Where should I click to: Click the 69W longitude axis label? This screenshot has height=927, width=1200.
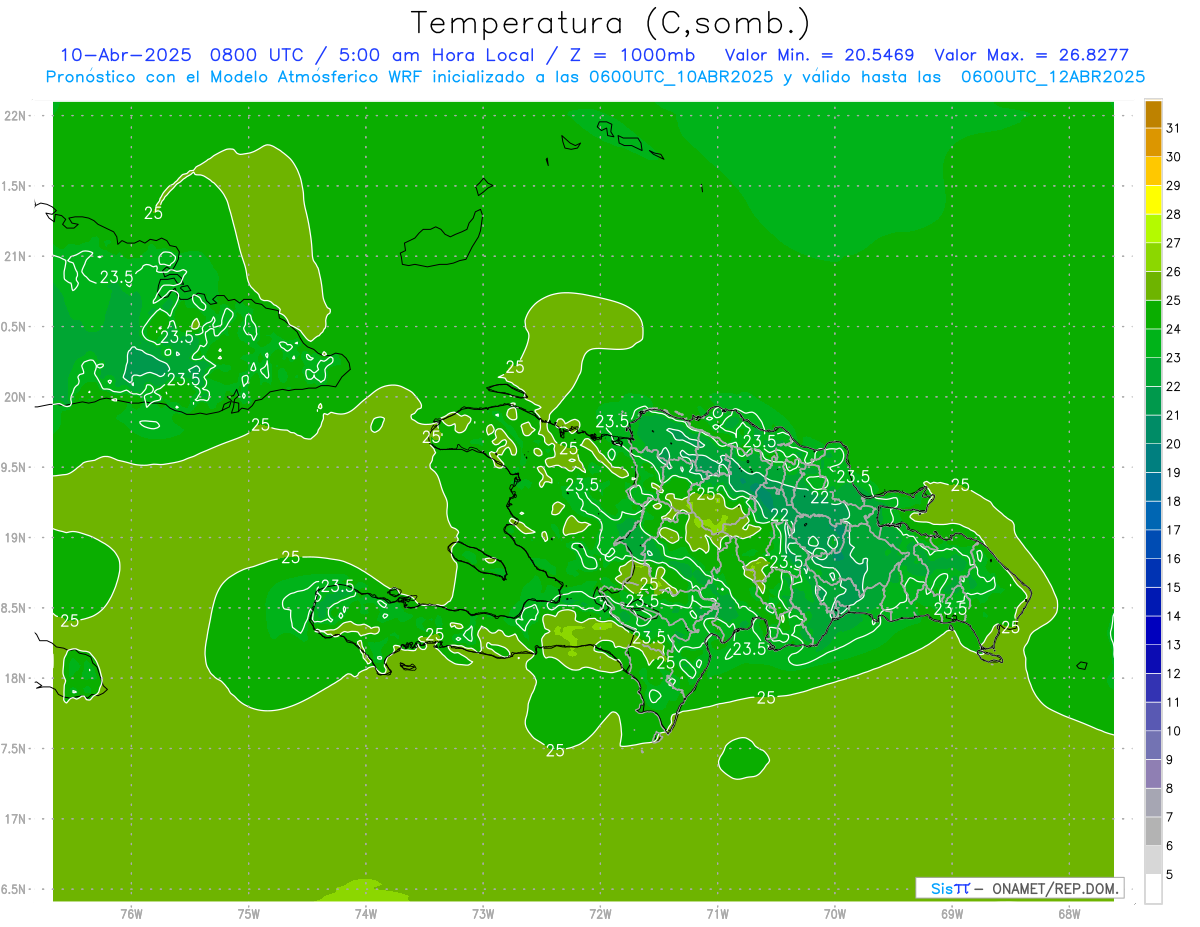tap(952, 913)
